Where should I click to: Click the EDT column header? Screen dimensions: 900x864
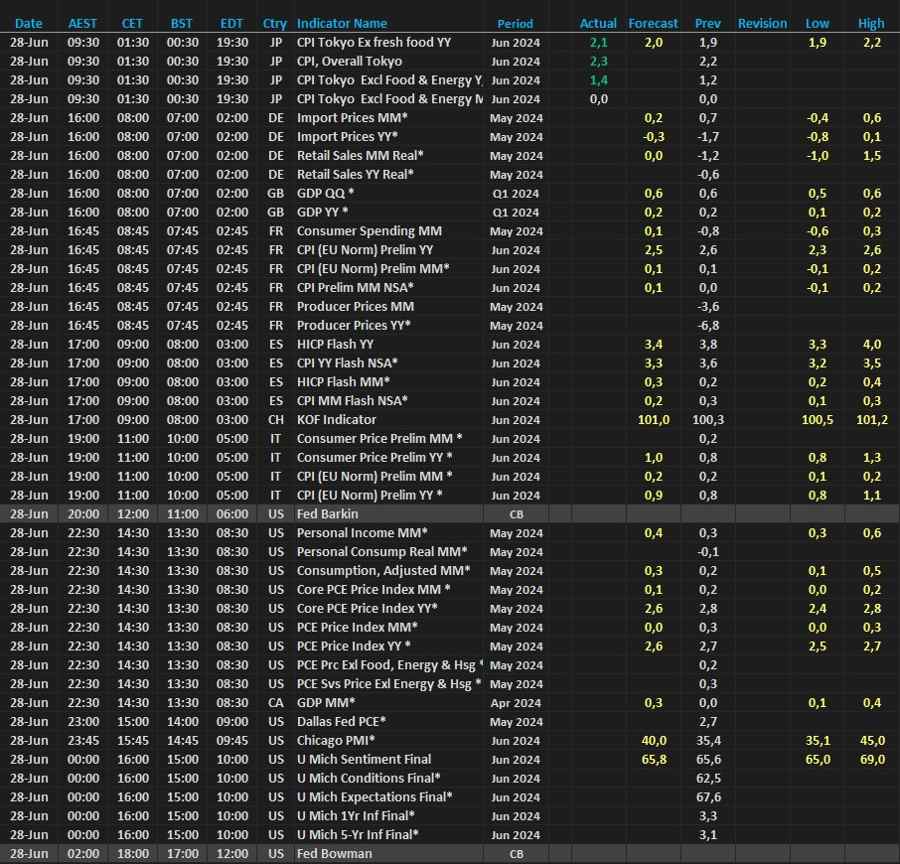coord(232,24)
